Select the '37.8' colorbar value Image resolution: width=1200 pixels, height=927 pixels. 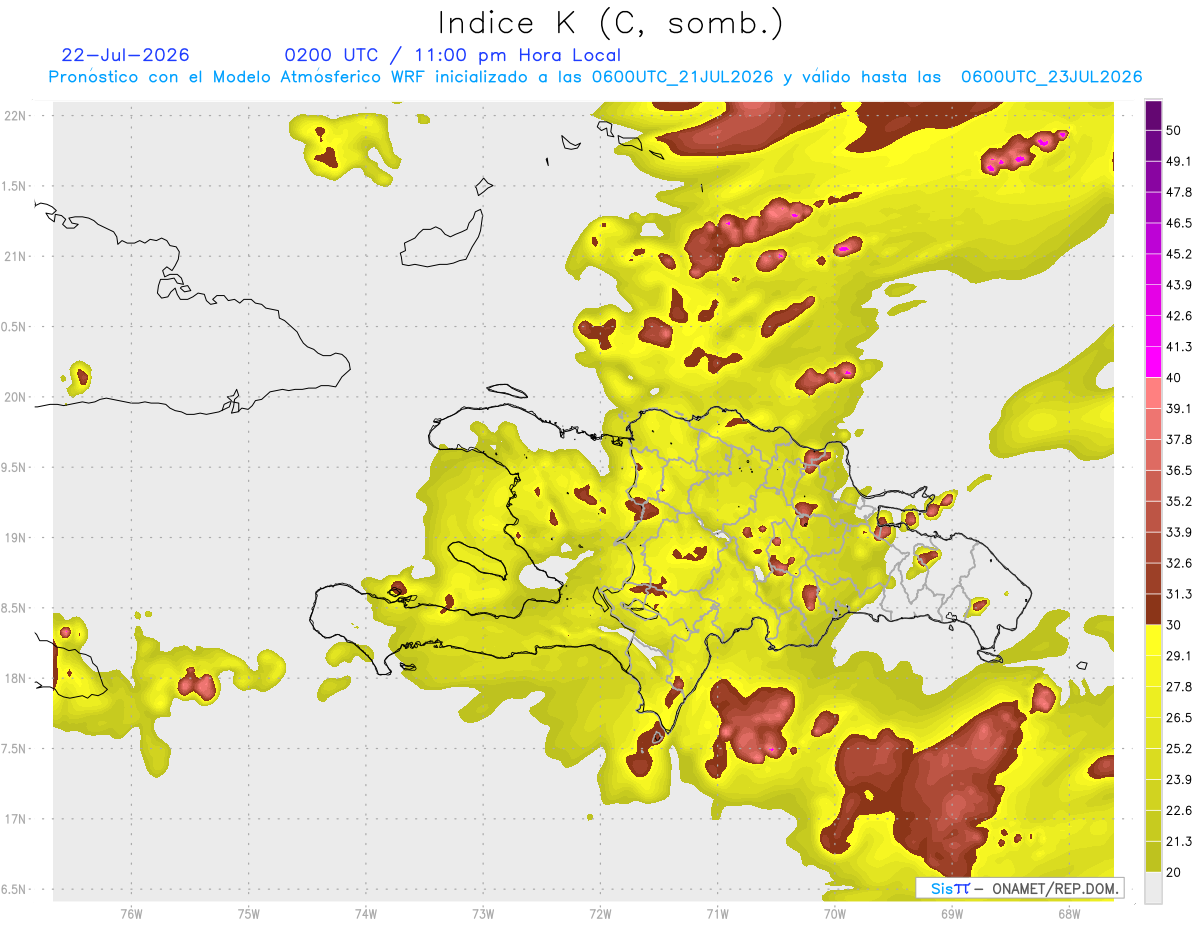tap(1178, 440)
